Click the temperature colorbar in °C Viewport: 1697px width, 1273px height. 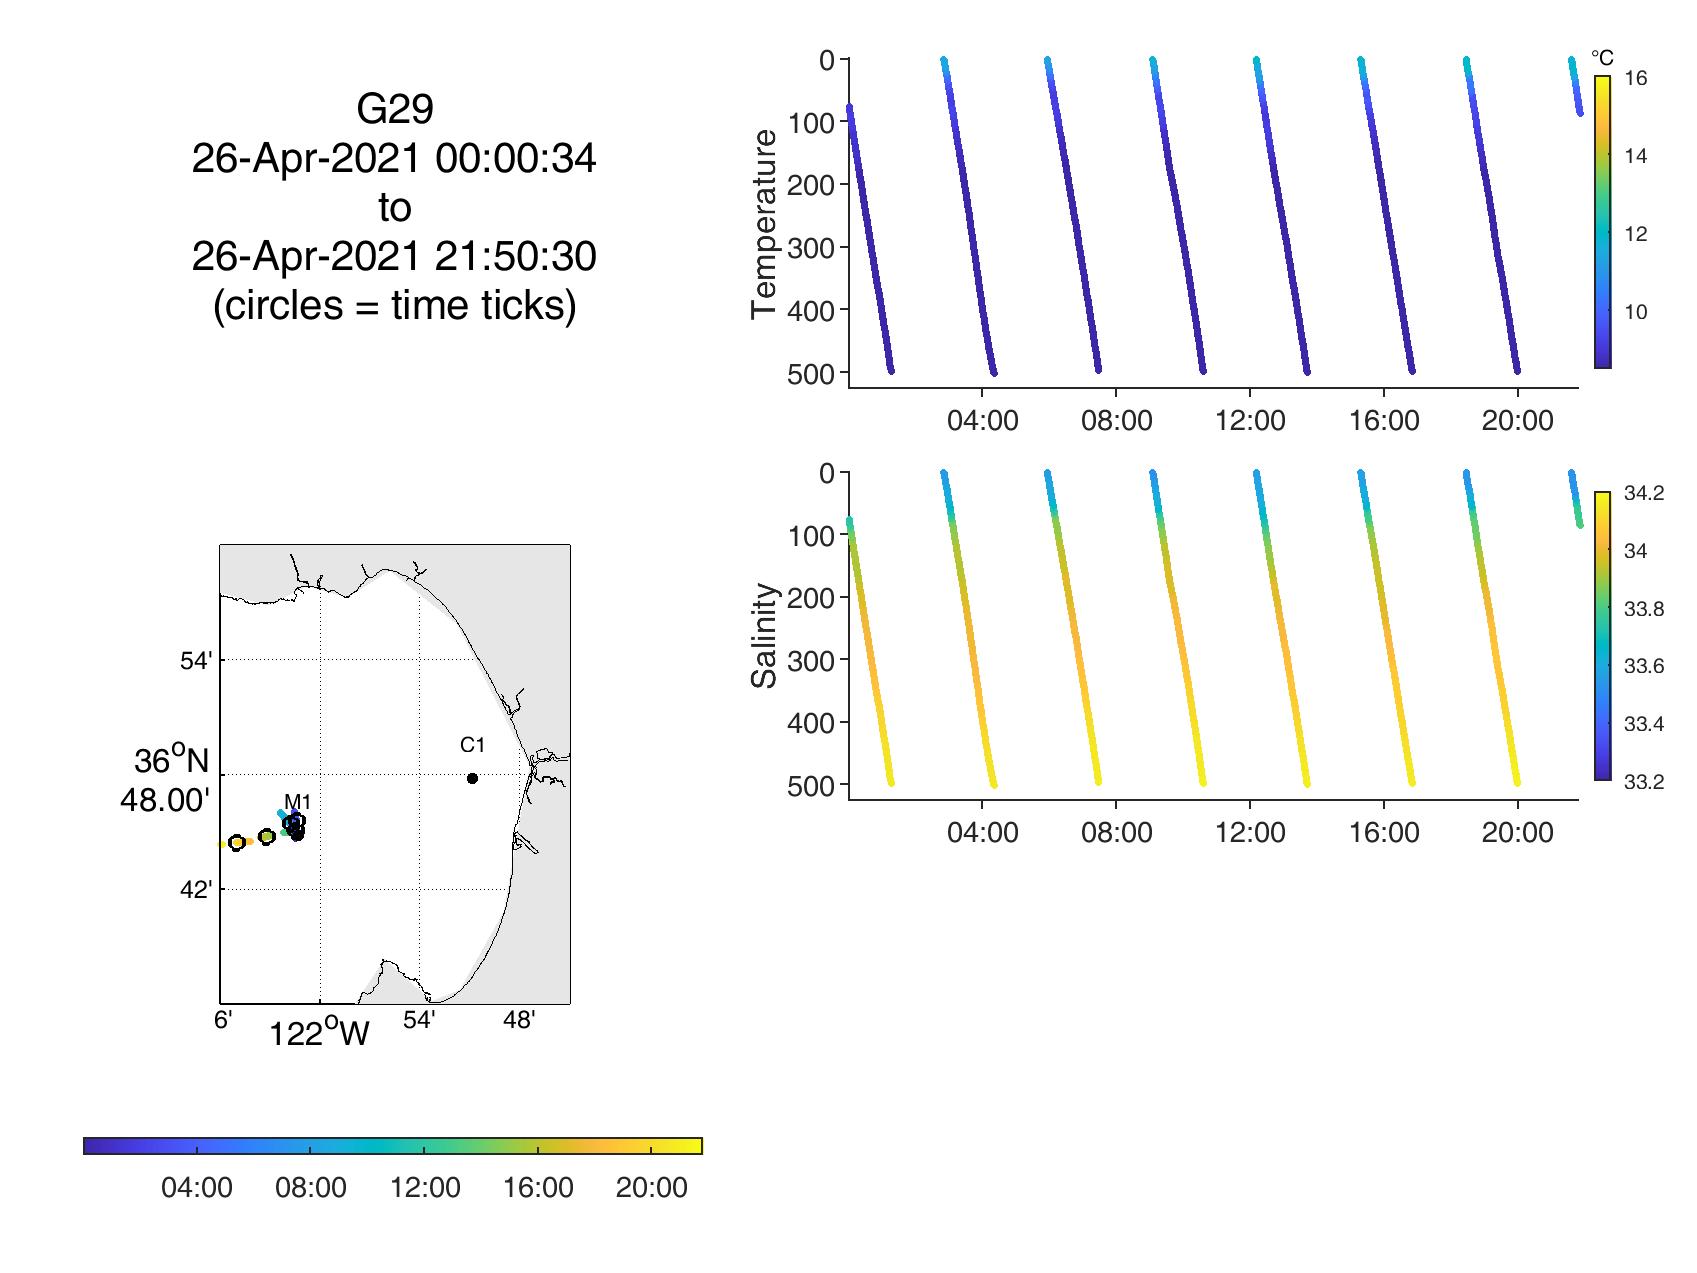[1602, 222]
